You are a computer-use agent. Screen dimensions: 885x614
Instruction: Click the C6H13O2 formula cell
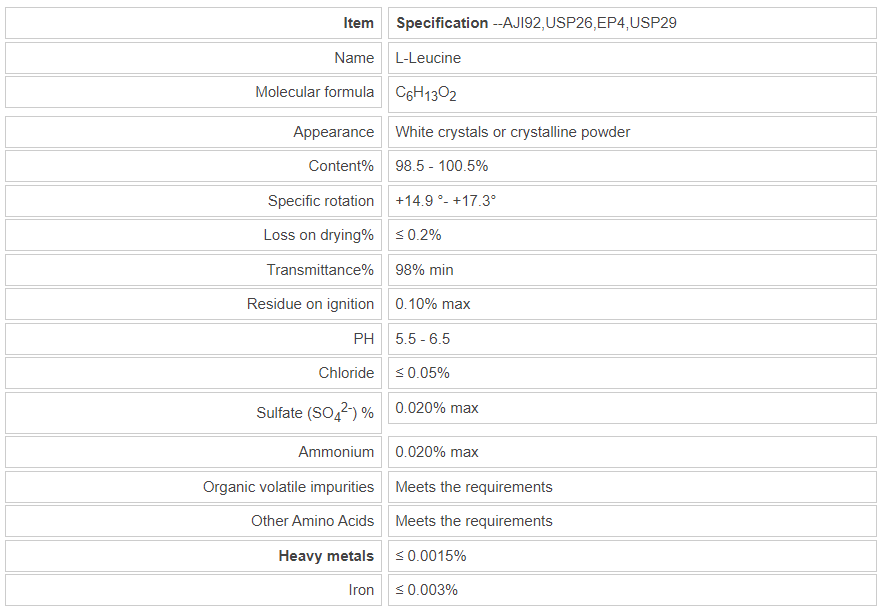[426, 93]
